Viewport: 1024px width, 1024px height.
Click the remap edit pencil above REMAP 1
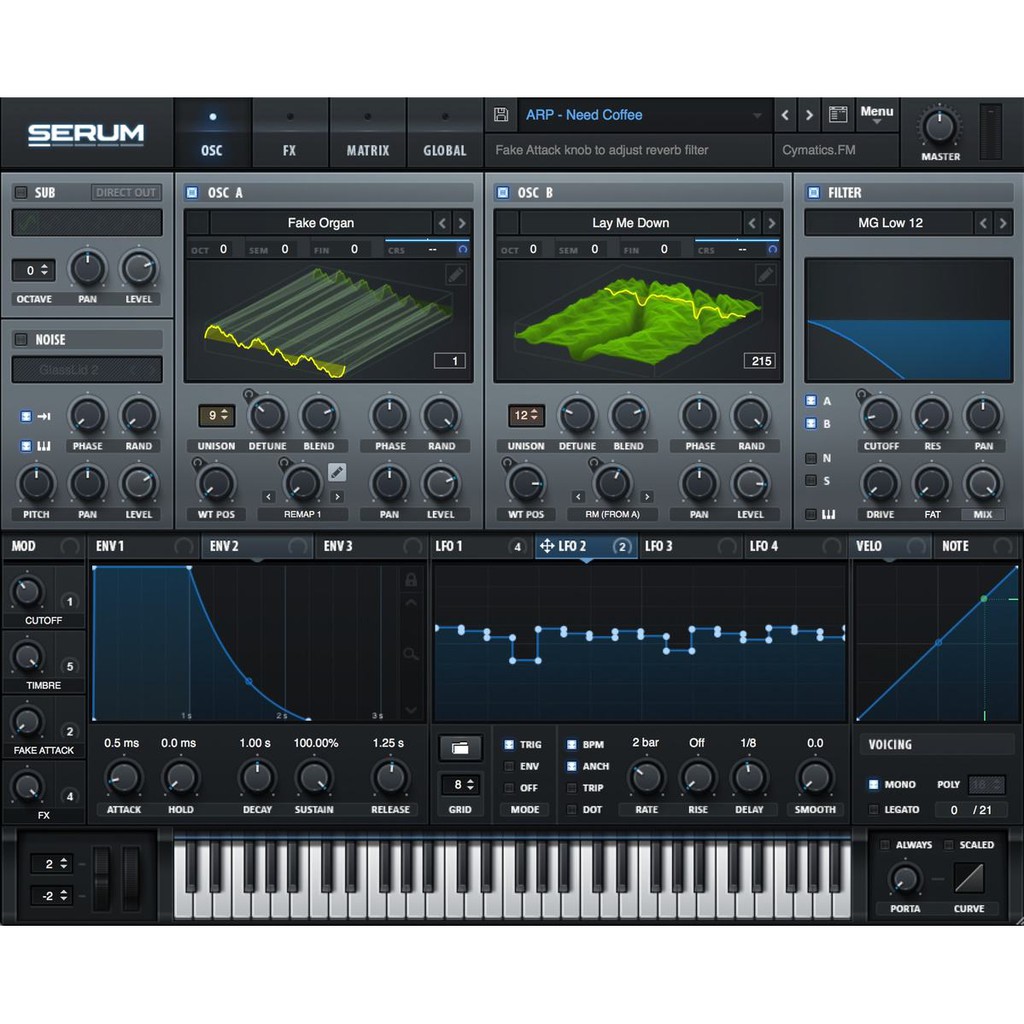coord(337,471)
